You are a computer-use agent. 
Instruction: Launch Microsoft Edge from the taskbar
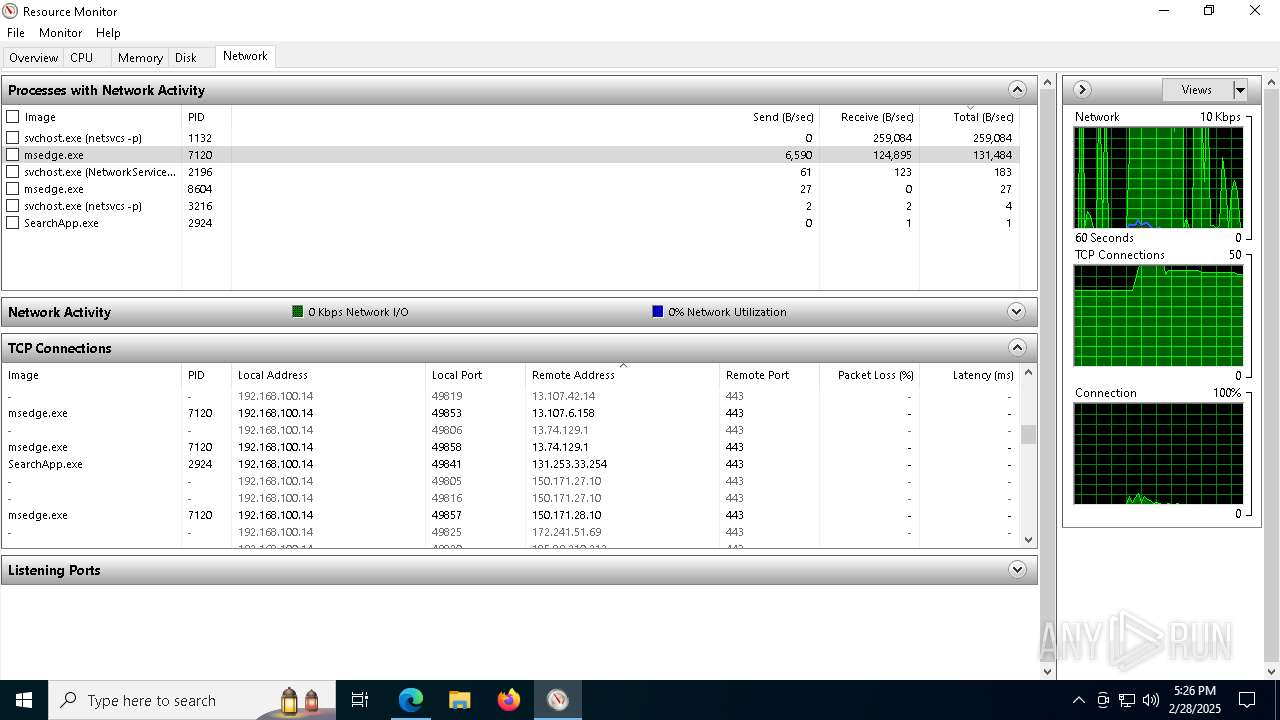point(411,700)
